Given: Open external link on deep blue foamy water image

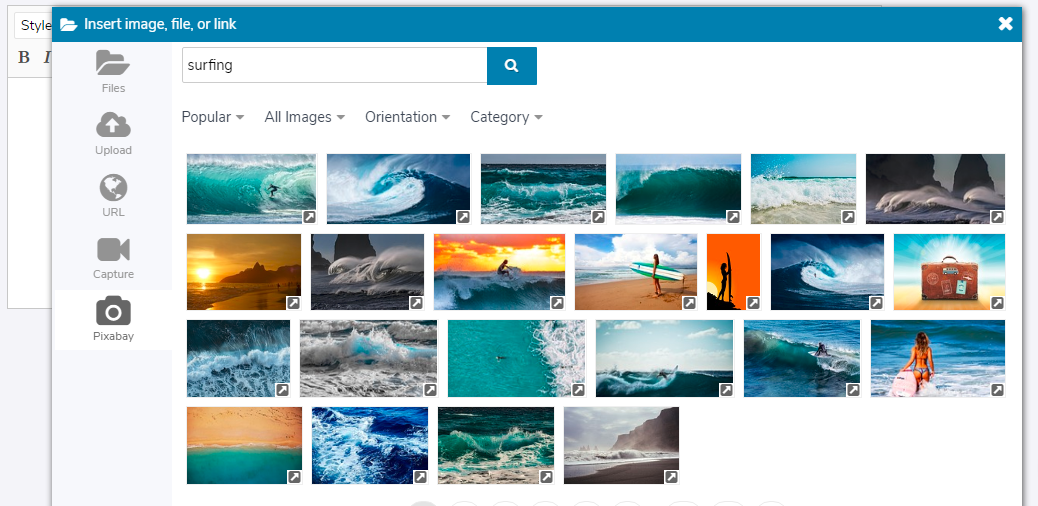Looking at the screenshot, I should pos(420,476).
